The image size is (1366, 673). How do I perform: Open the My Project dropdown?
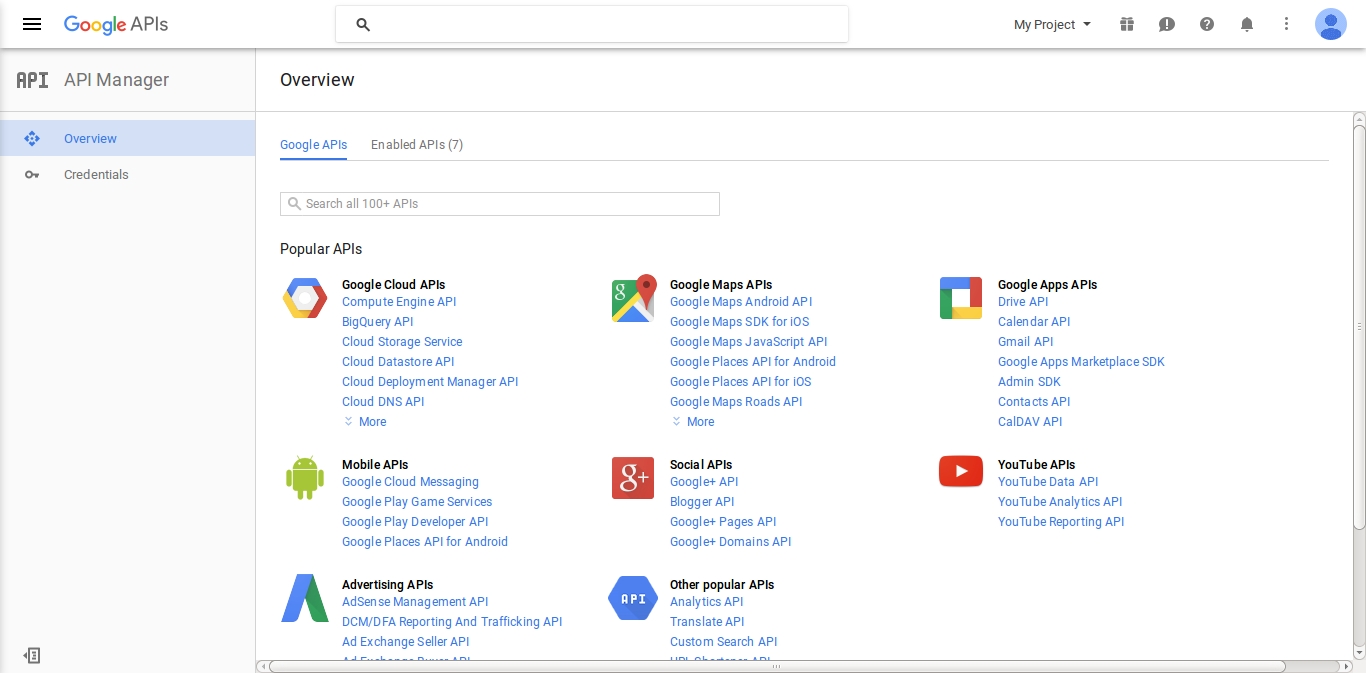point(1052,24)
